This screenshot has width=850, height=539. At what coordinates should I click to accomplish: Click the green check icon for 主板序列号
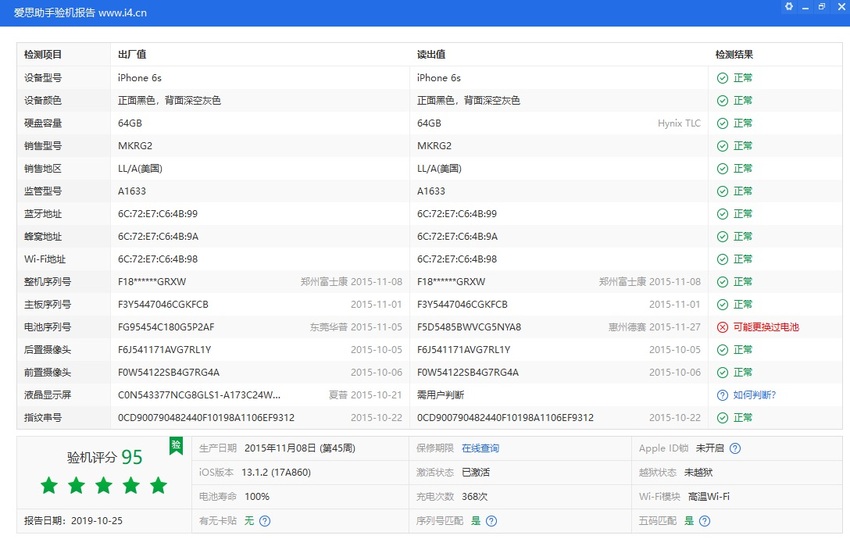722,305
